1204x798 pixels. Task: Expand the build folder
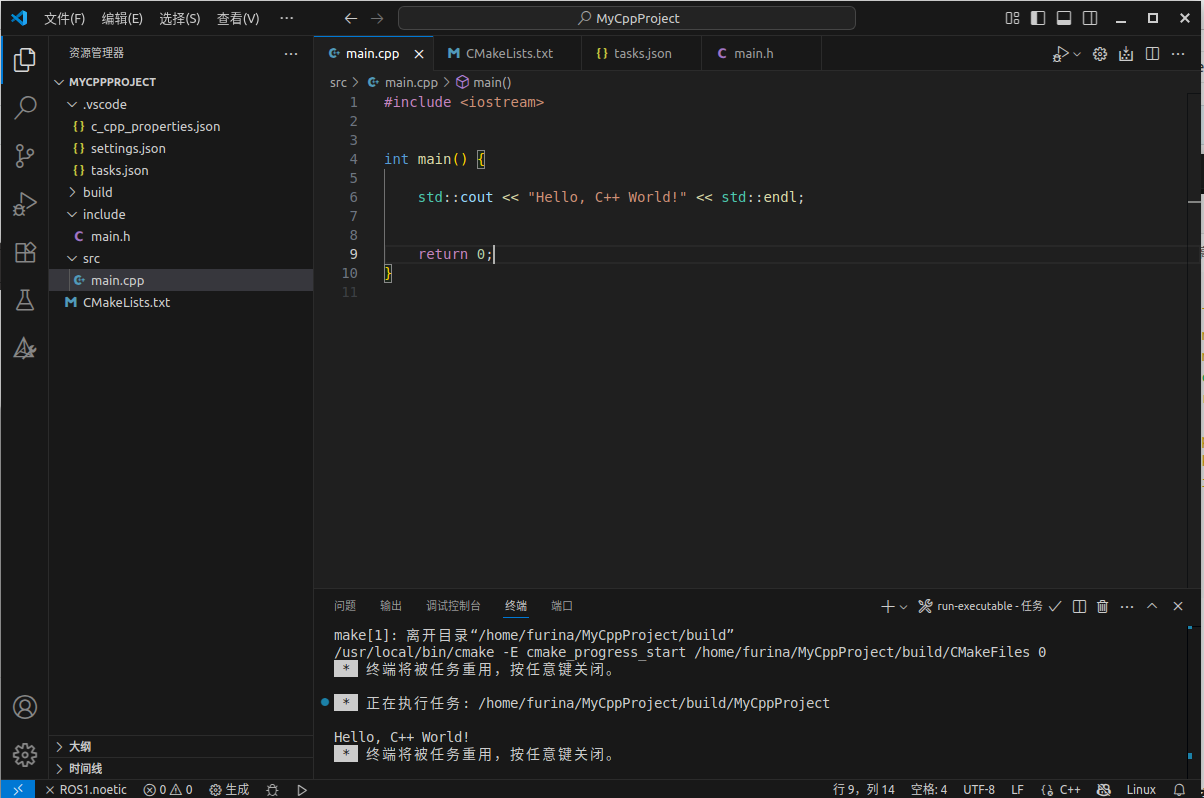97,192
